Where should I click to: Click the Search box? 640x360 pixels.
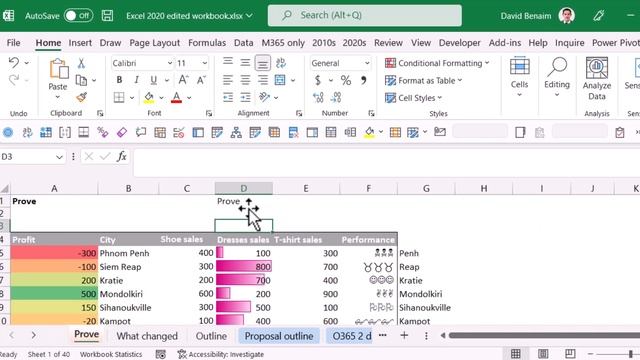tap(364, 16)
